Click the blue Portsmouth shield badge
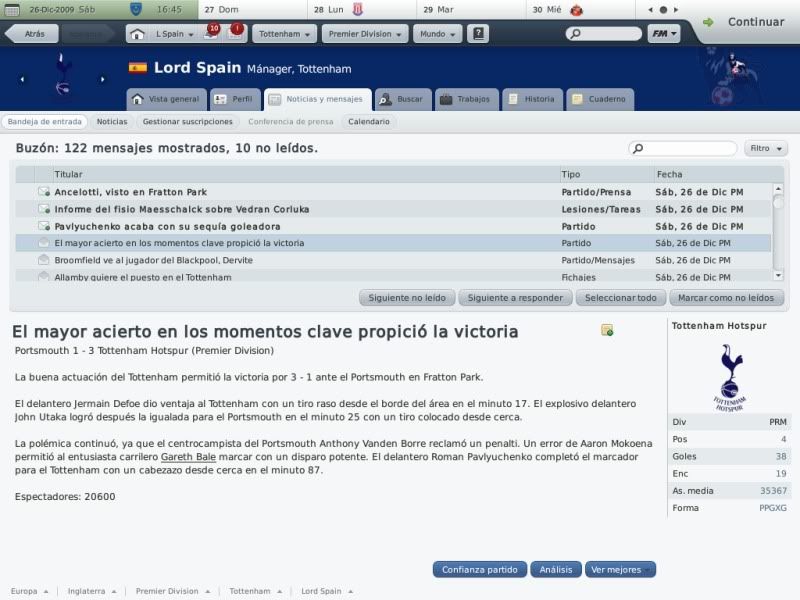The height and width of the screenshot is (600, 800). tap(136, 9)
